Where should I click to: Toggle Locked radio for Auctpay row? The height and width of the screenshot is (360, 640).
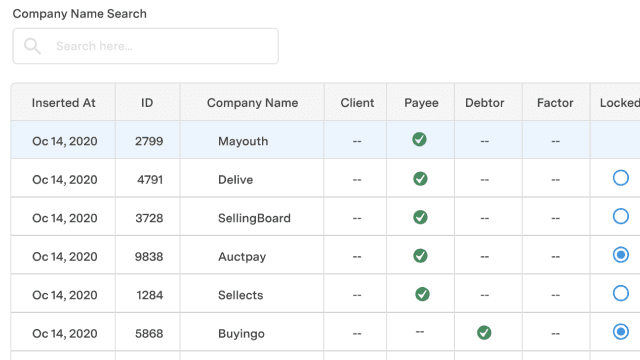coord(620,255)
